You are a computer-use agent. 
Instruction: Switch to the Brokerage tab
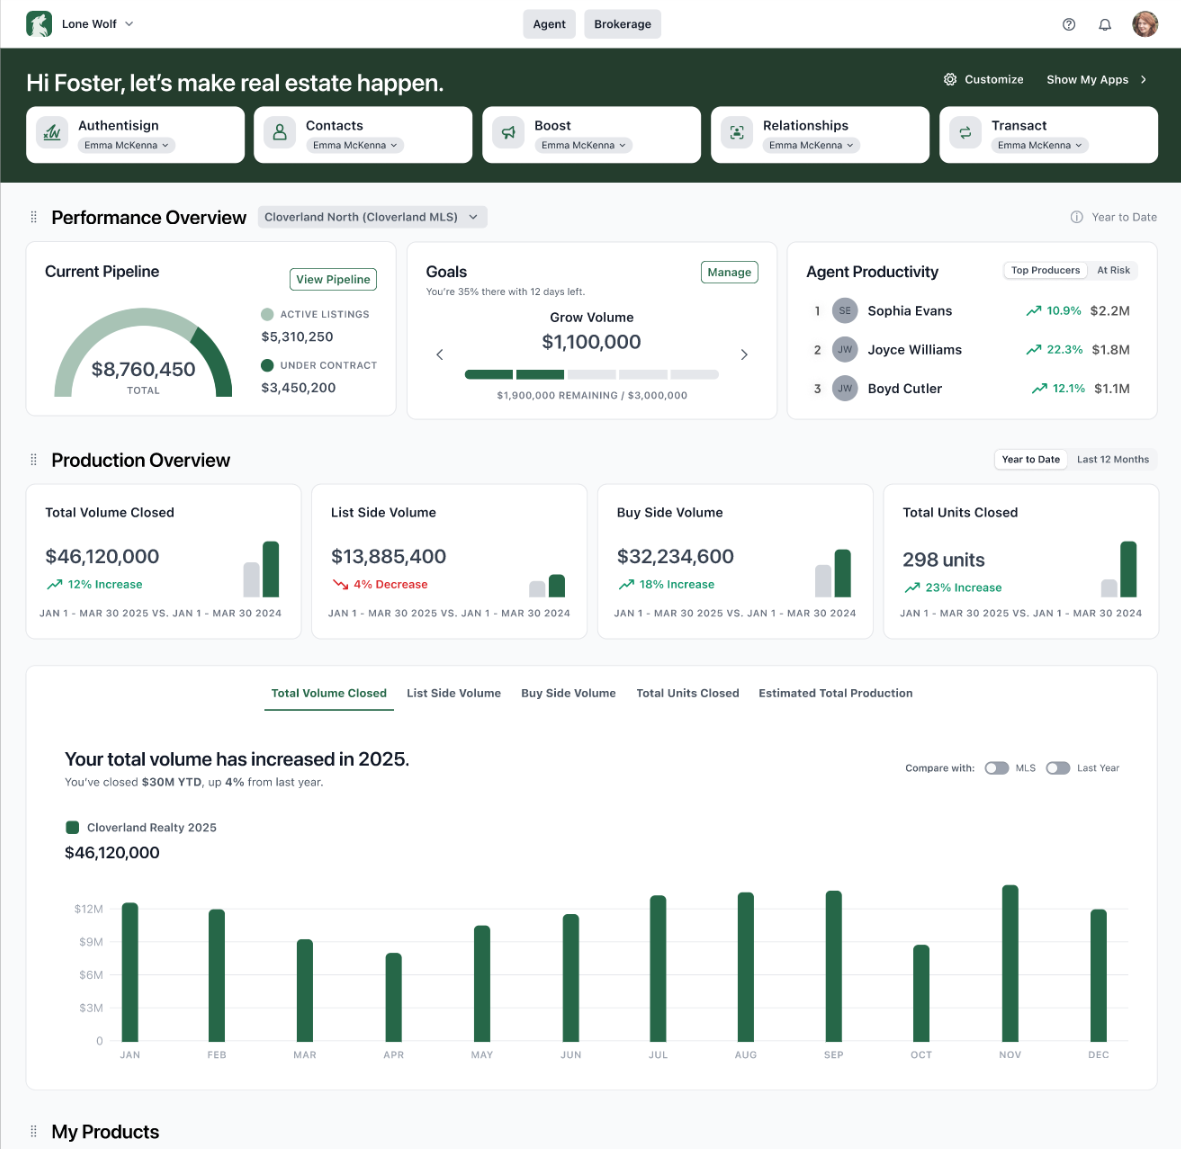pyautogui.click(x=622, y=24)
